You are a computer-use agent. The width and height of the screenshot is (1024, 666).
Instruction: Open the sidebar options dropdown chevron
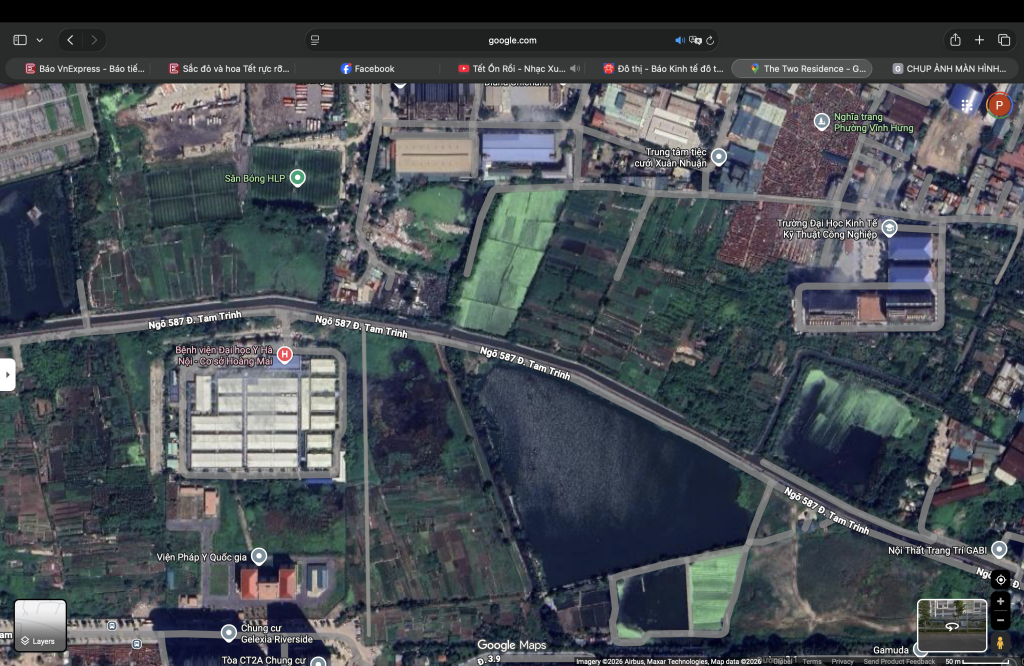(x=40, y=40)
